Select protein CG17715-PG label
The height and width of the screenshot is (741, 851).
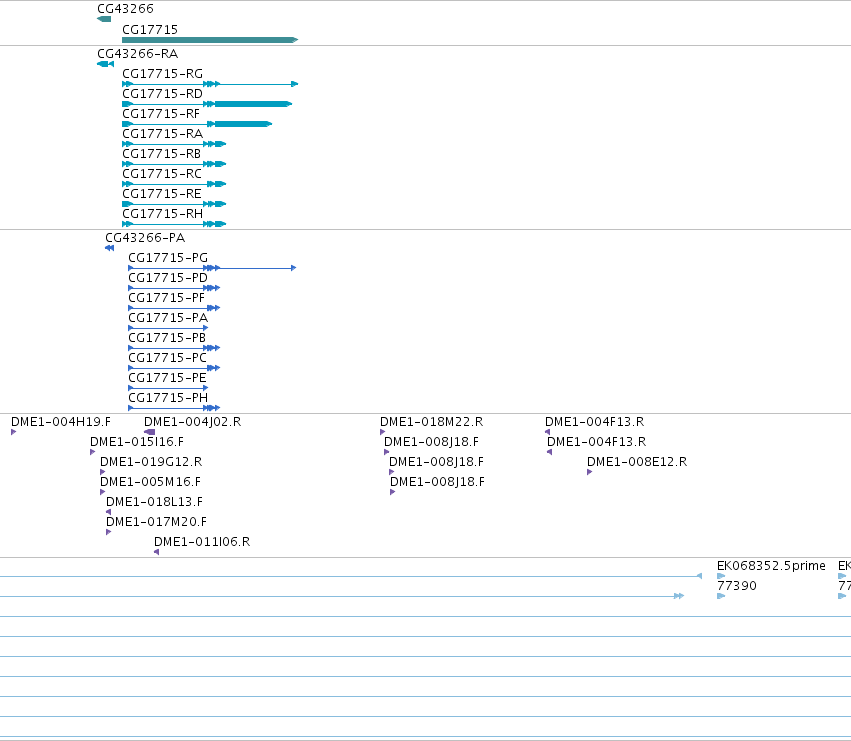click(x=168, y=258)
